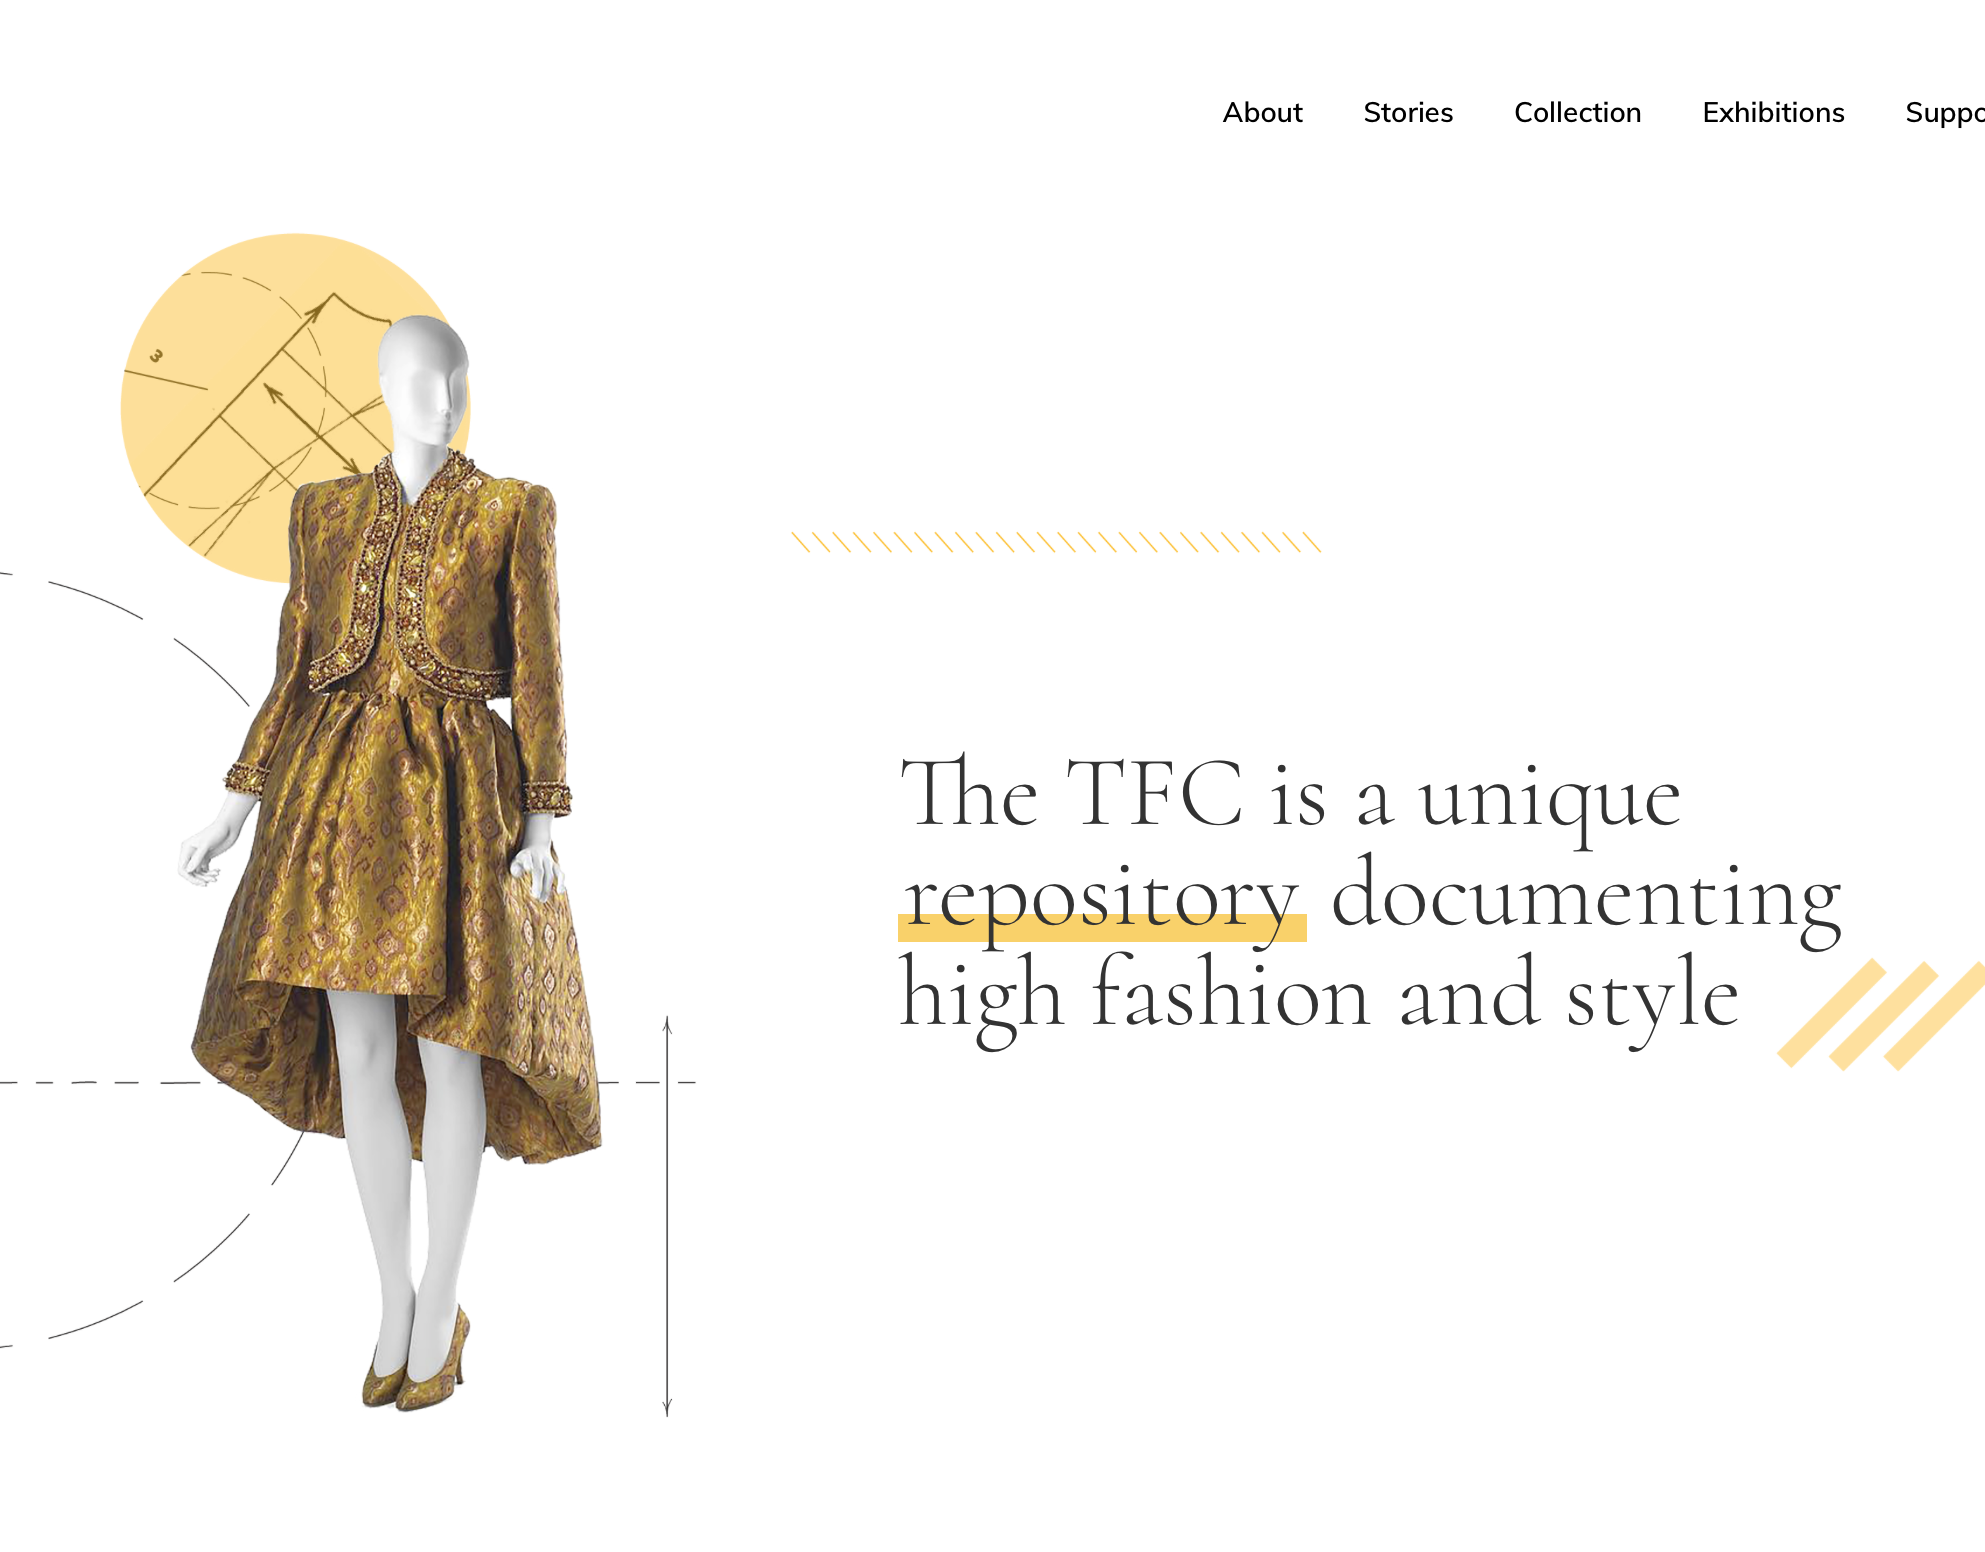Click the mannequin's gold high-heel shoes
The width and height of the screenshot is (1985, 1552).
pyautogui.click(x=415, y=1362)
